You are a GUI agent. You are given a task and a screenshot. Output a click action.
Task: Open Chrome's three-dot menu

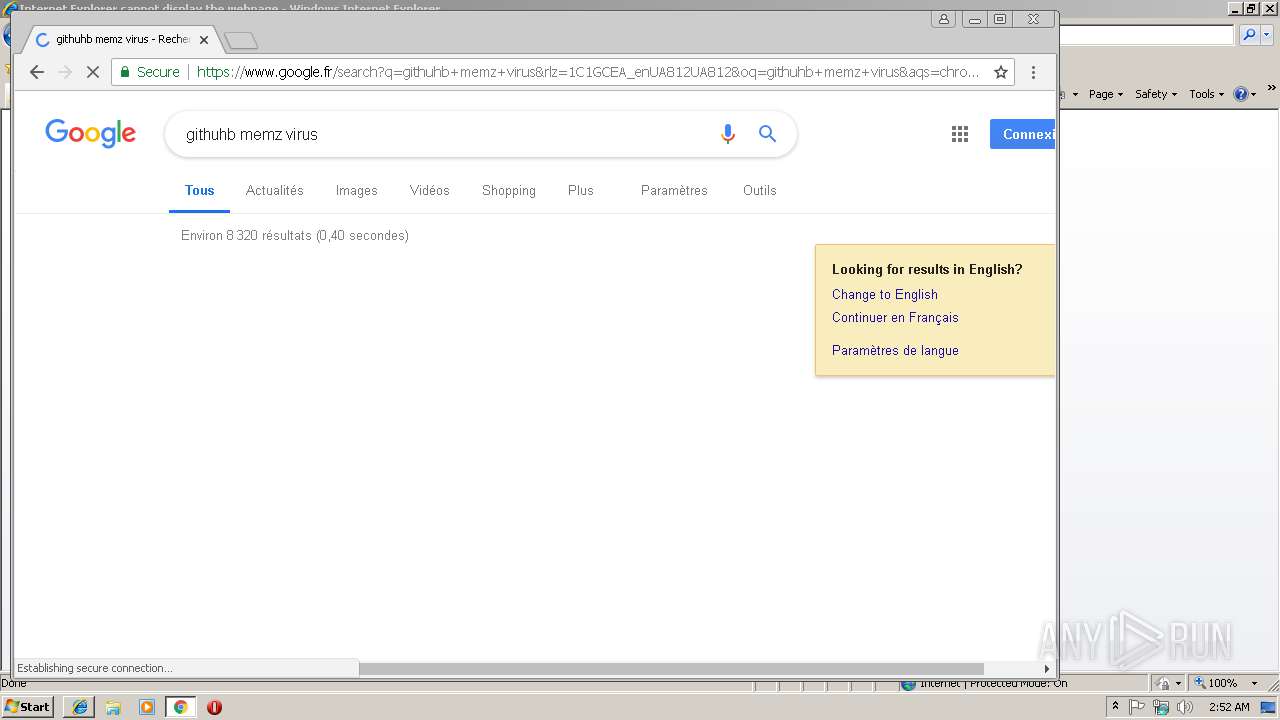click(1033, 72)
